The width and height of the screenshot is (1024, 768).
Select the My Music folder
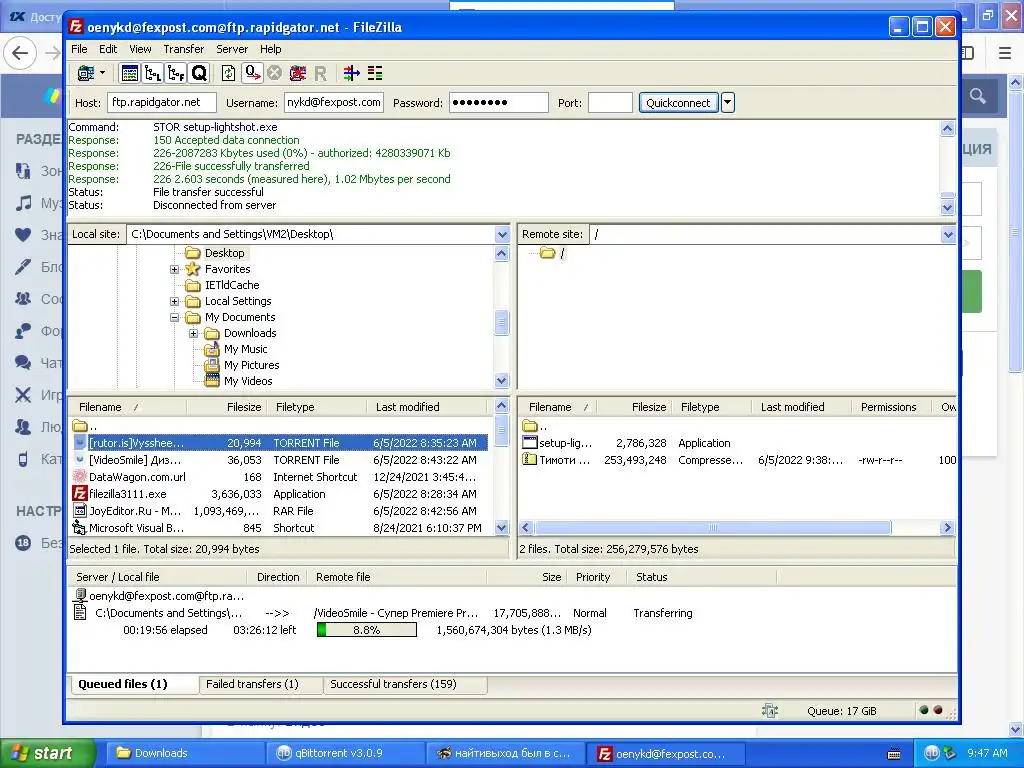tap(246, 349)
